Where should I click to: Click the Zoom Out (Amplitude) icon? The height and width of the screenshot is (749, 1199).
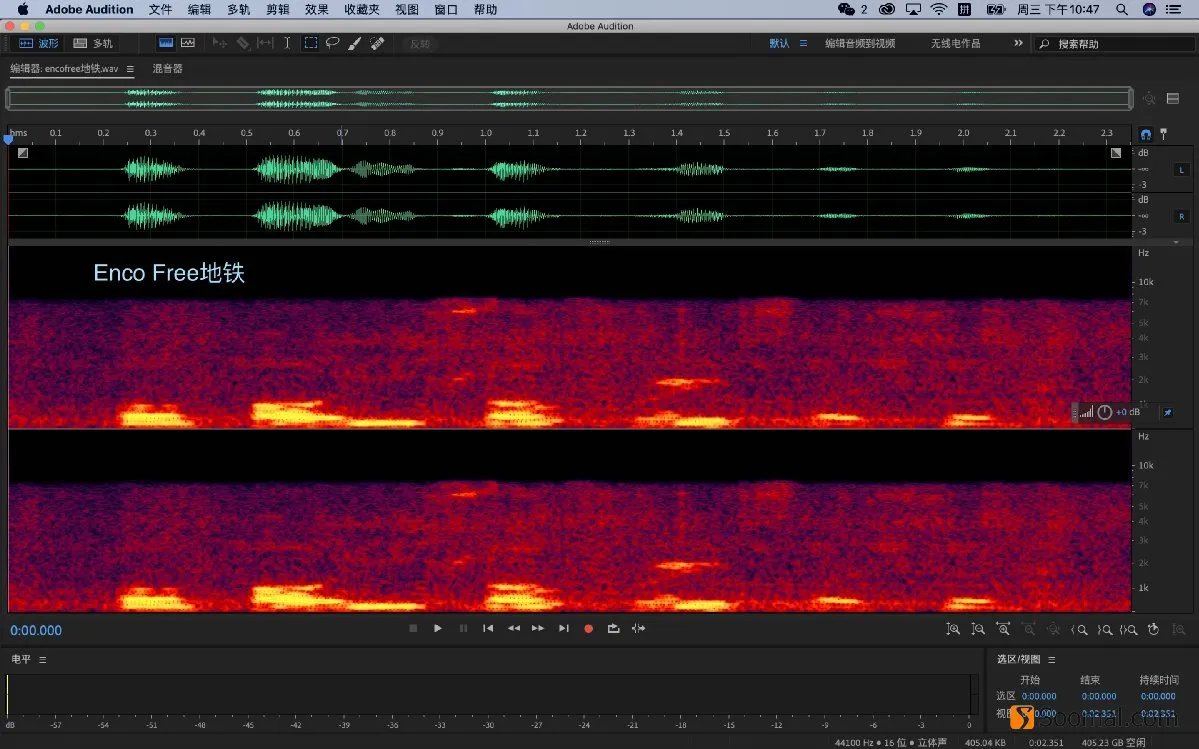978,629
